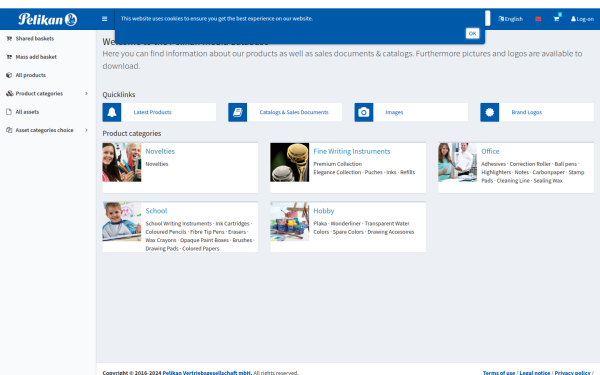Open Fine Writing Instruments category heading
Viewport: 600px width, 375px height.
click(352, 152)
